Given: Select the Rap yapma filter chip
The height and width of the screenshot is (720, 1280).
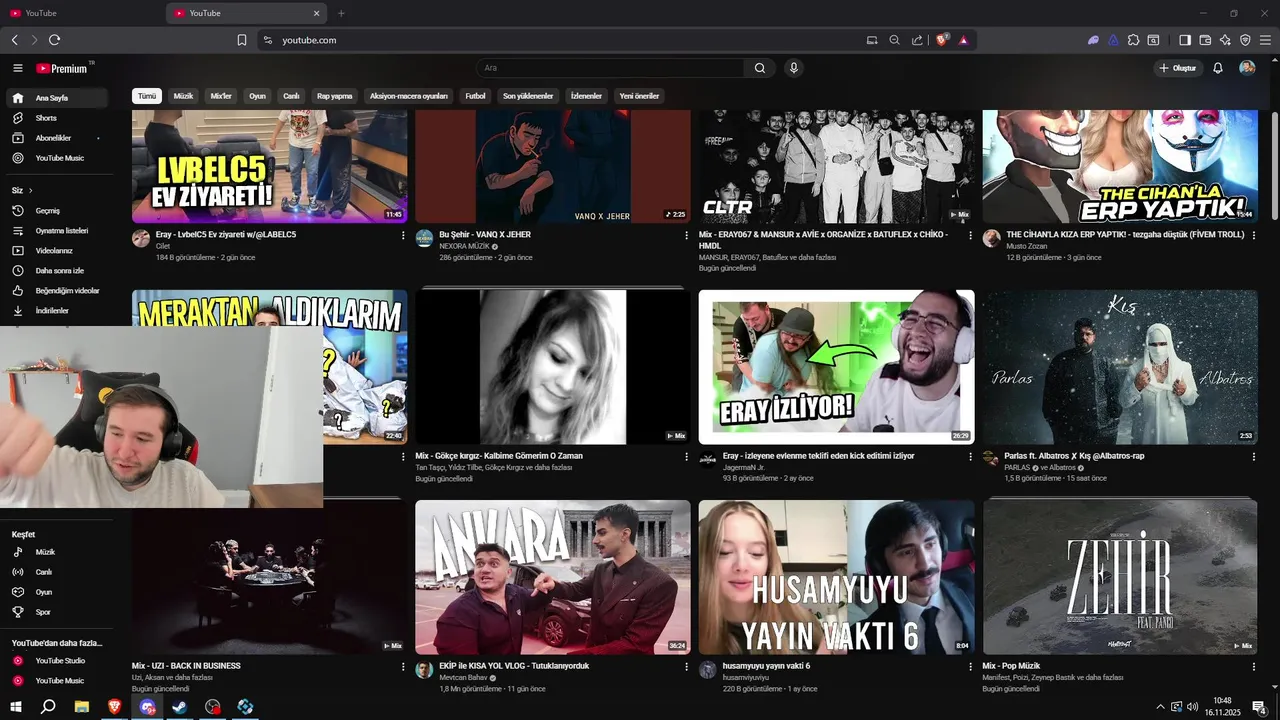Looking at the screenshot, I should click(x=335, y=96).
